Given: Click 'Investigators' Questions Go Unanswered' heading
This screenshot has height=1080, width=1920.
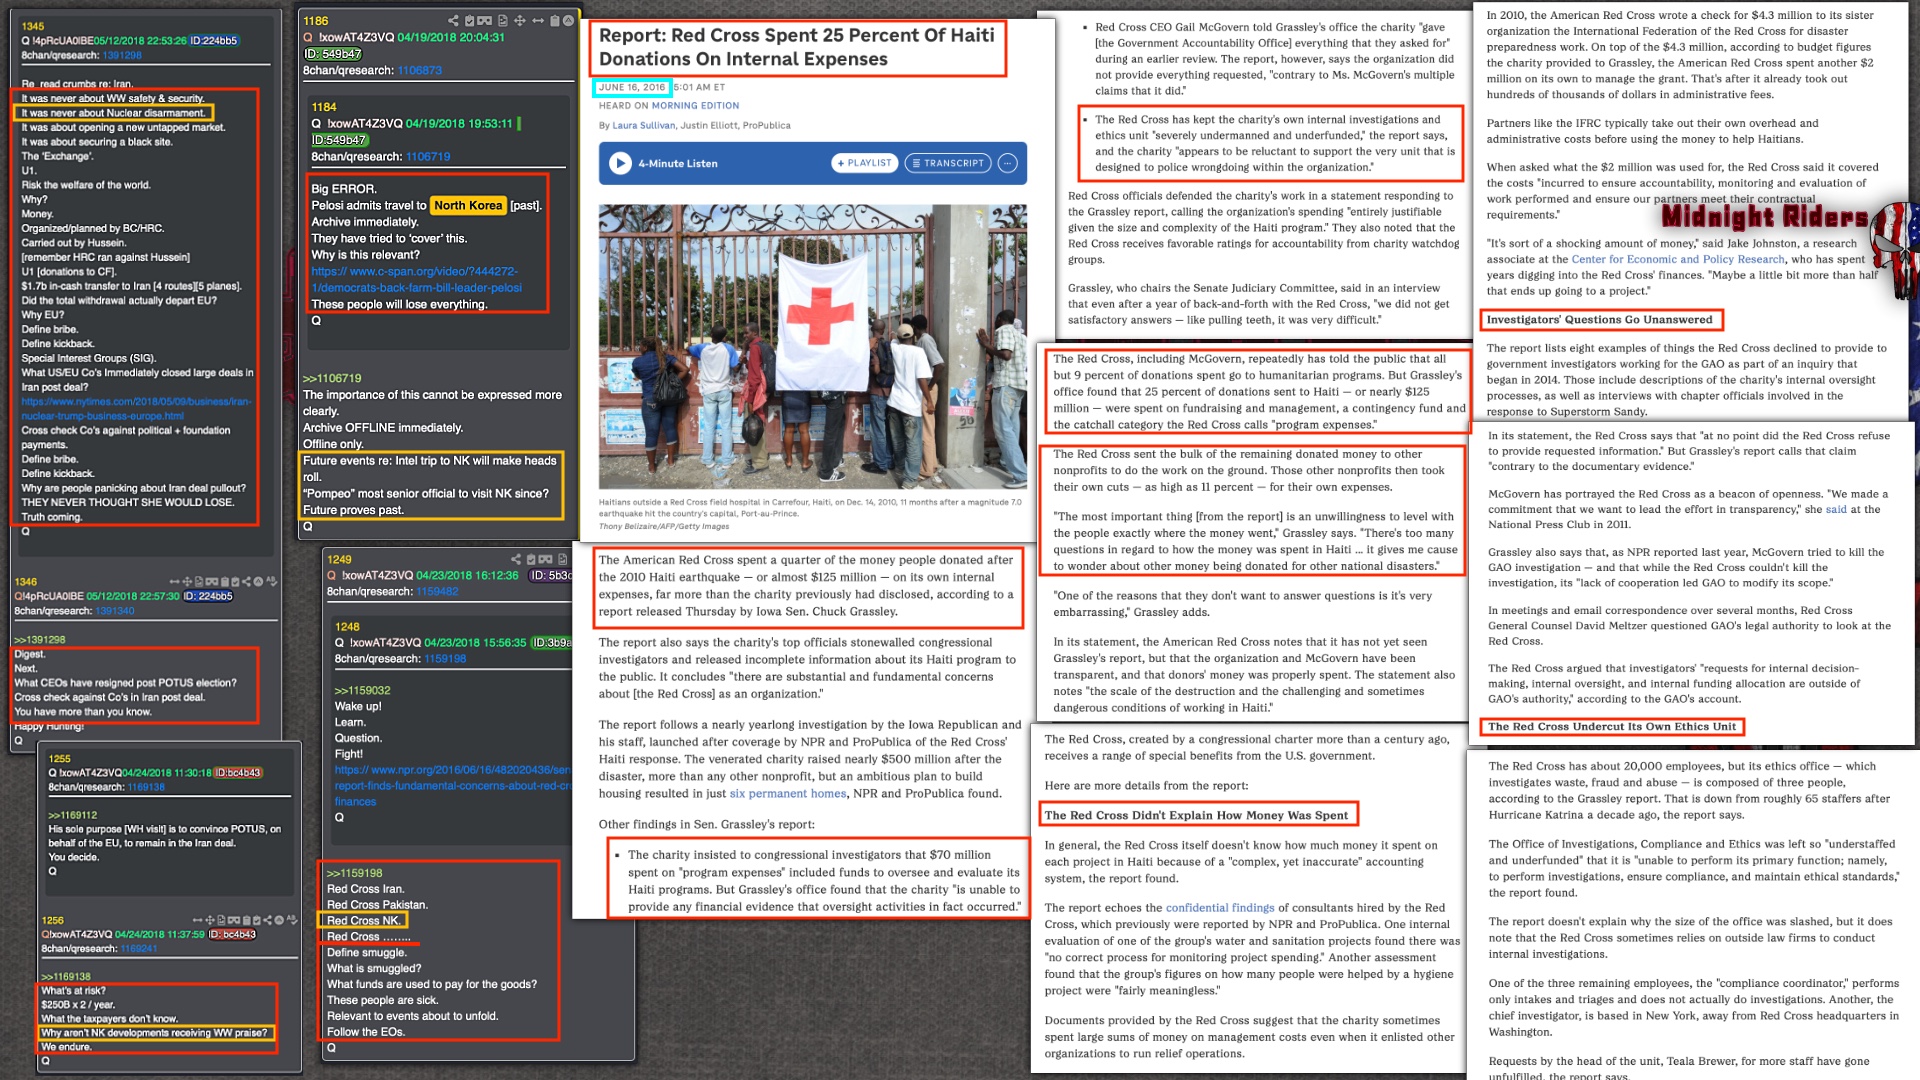Looking at the screenshot, I should click(1599, 320).
